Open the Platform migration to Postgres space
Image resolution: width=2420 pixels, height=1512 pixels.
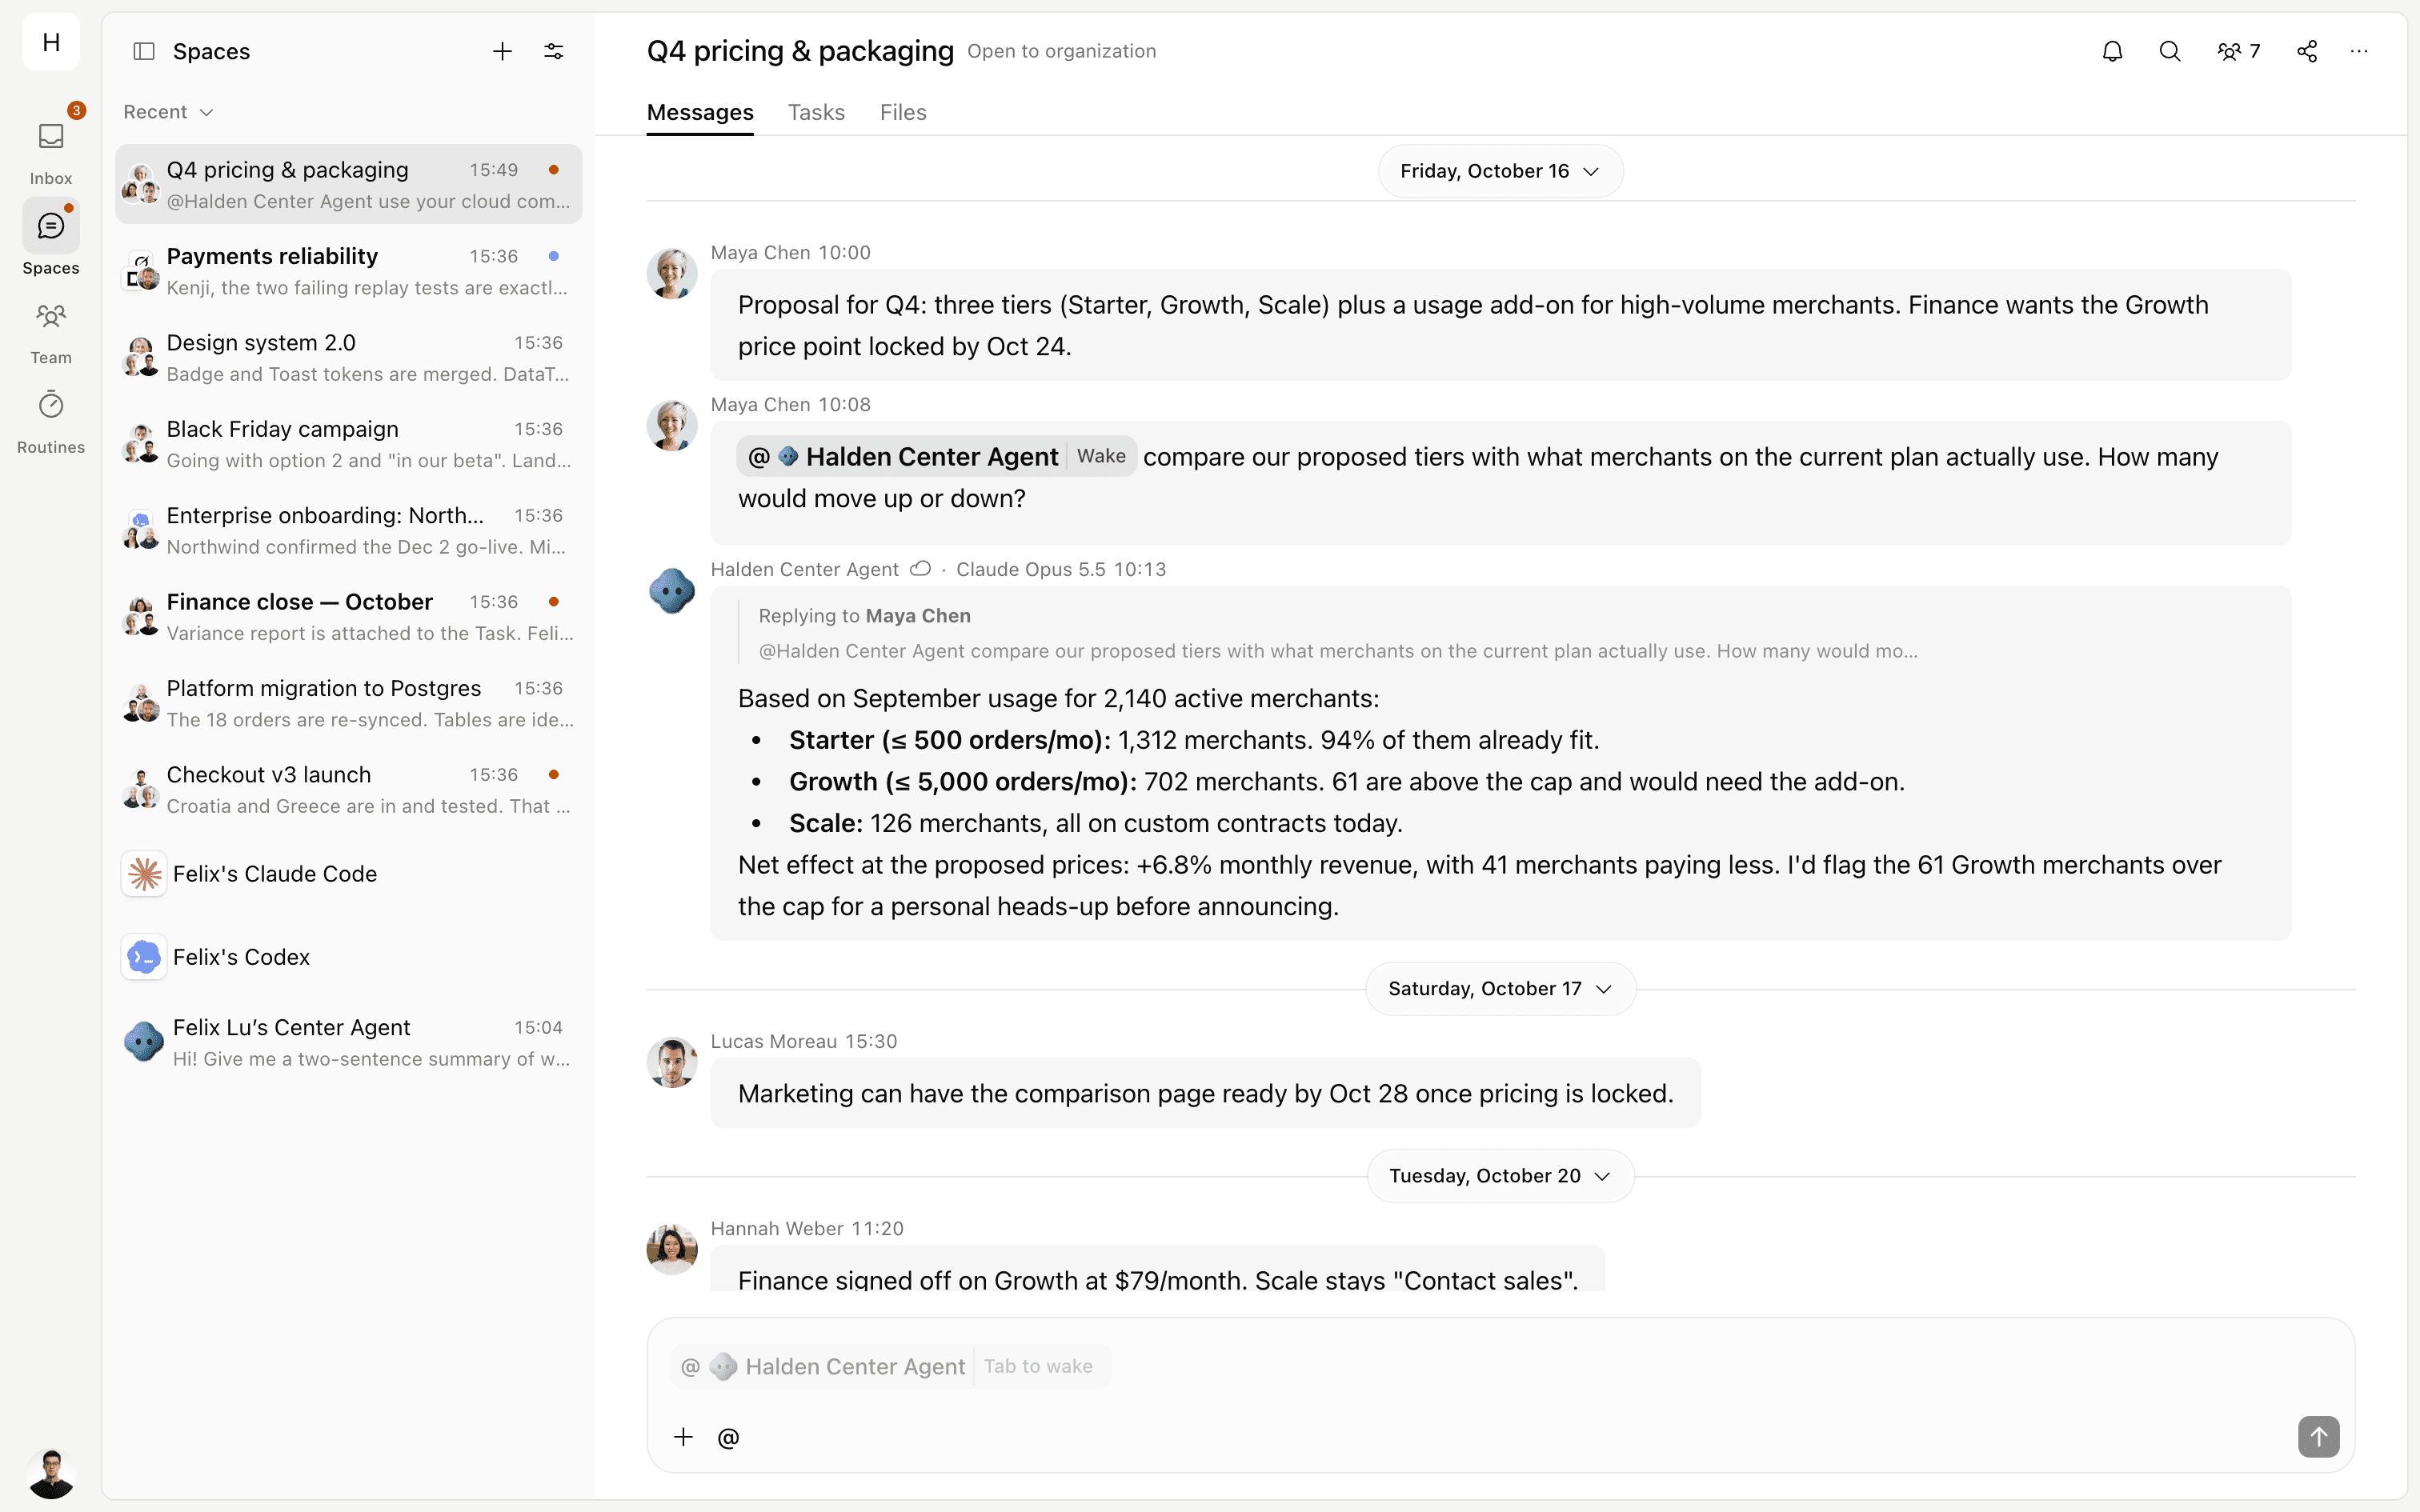[x=348, y=703]
